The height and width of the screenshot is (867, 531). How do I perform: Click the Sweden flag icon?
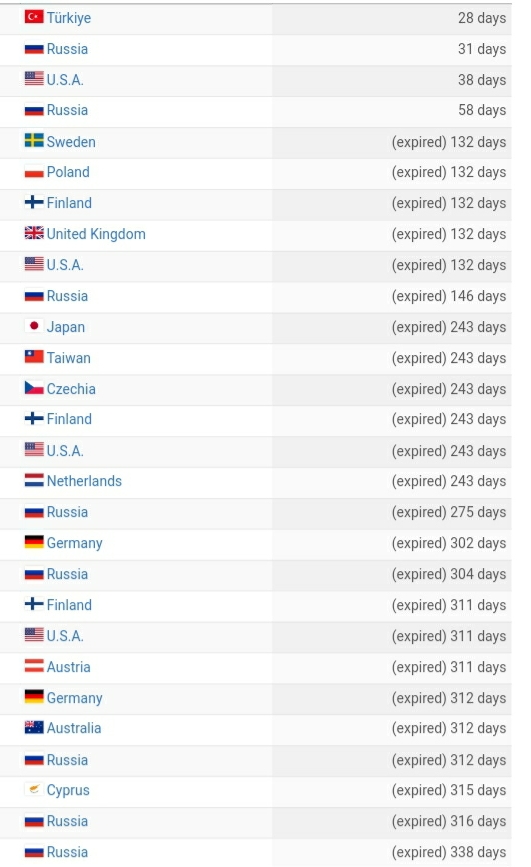tap(34, 140)
